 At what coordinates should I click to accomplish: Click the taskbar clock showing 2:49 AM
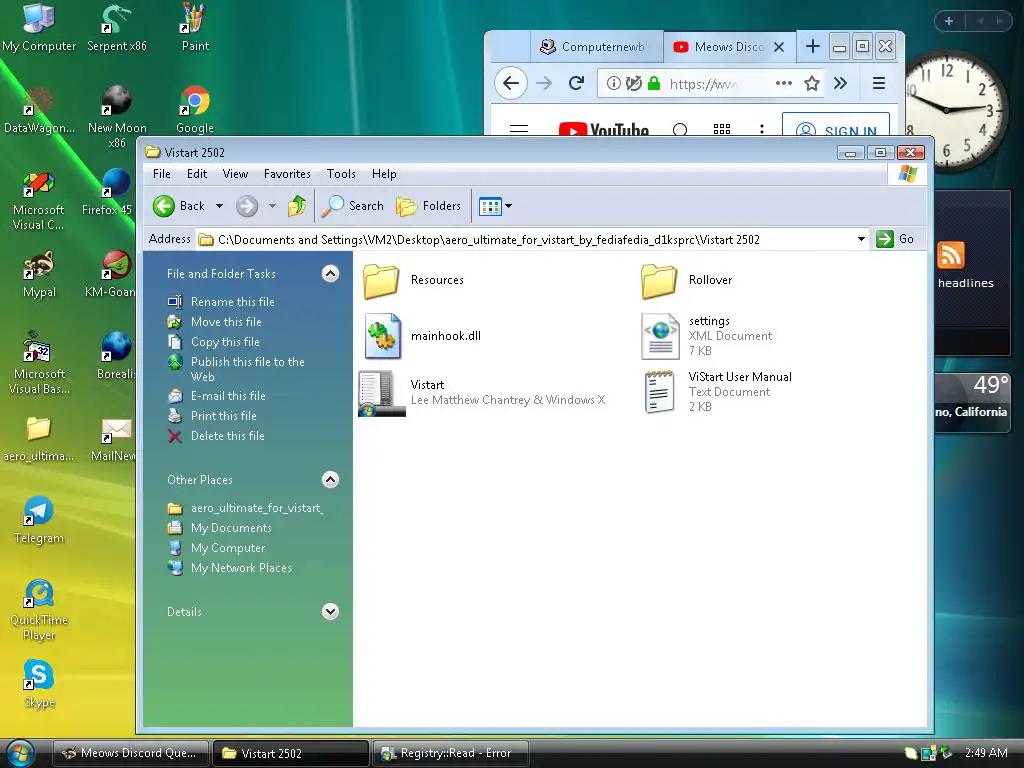click(986, 753)
